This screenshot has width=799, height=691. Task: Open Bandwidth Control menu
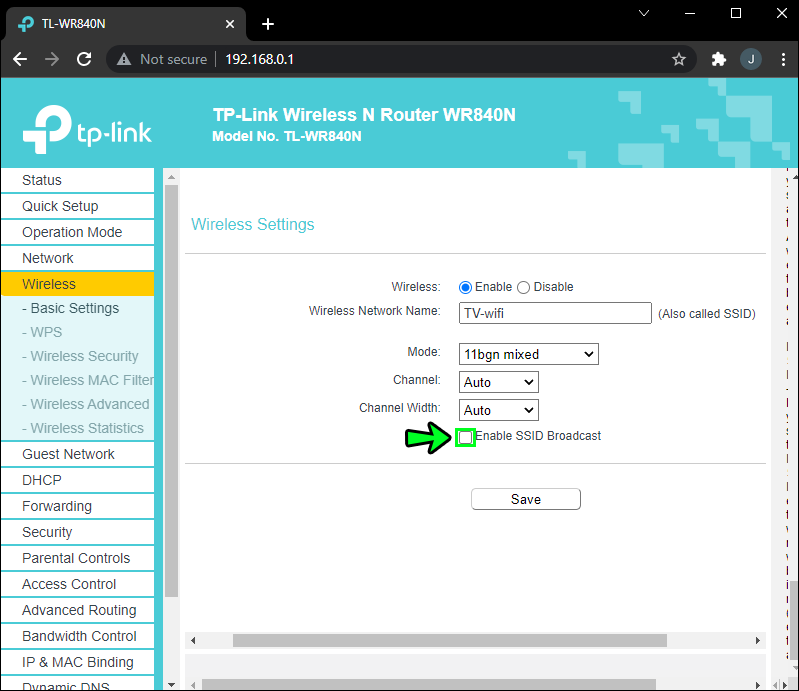pos(77,636)
